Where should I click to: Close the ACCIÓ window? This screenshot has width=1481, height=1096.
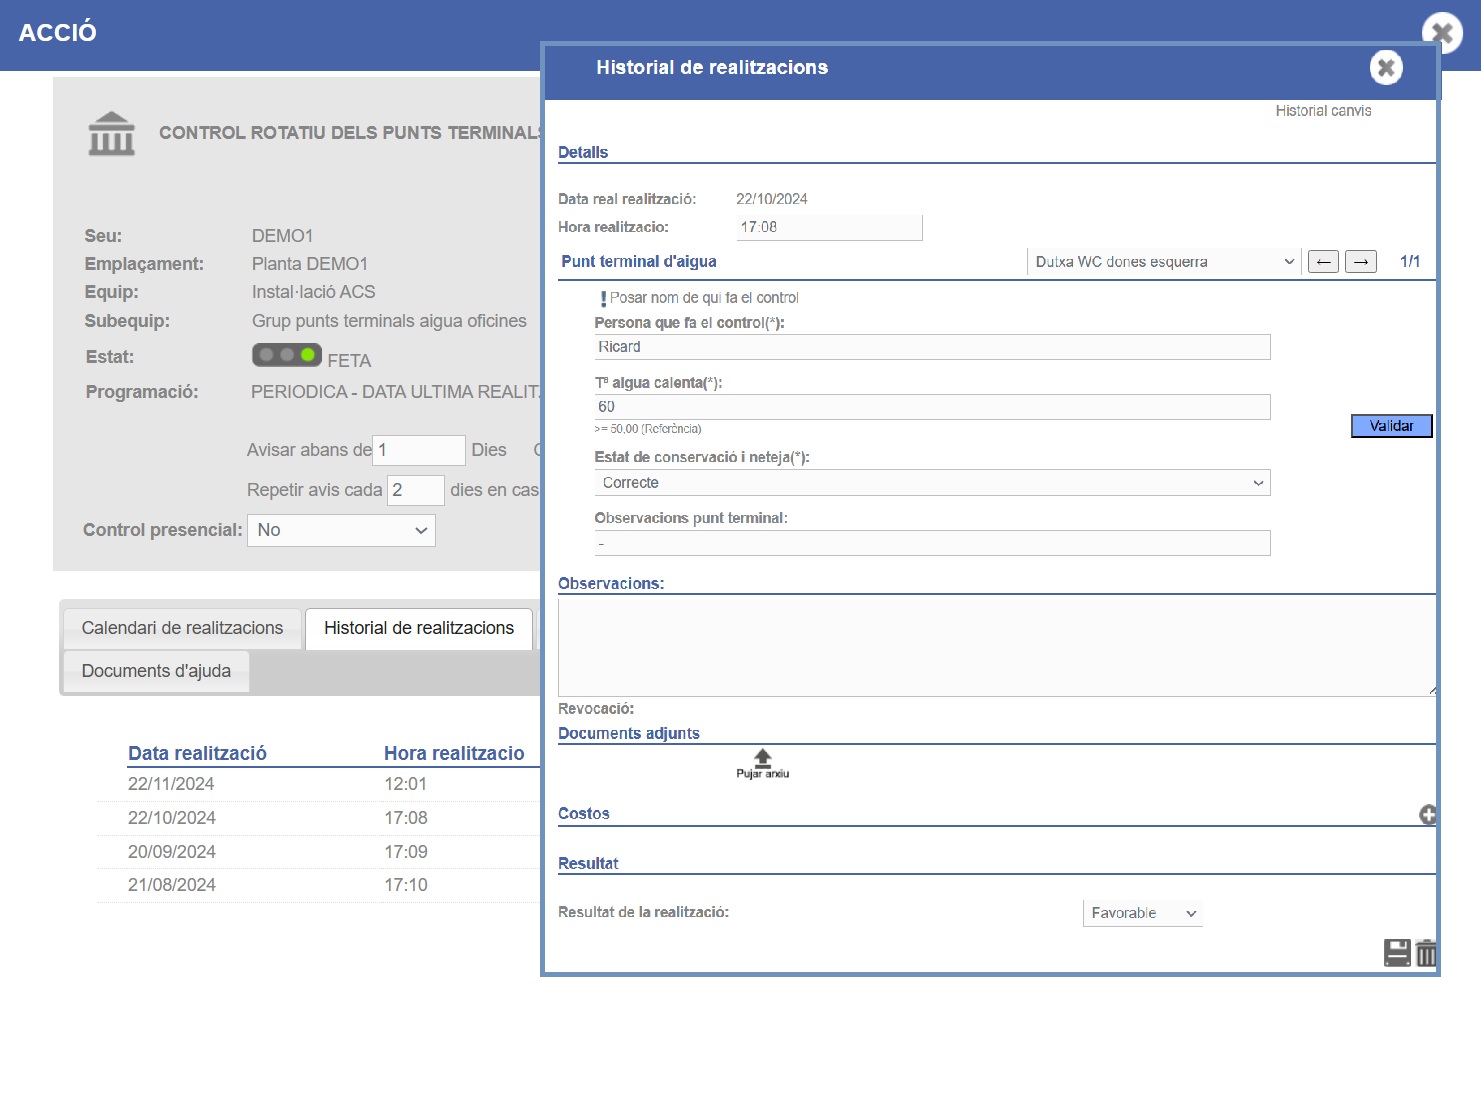(x=1442, y=33)
